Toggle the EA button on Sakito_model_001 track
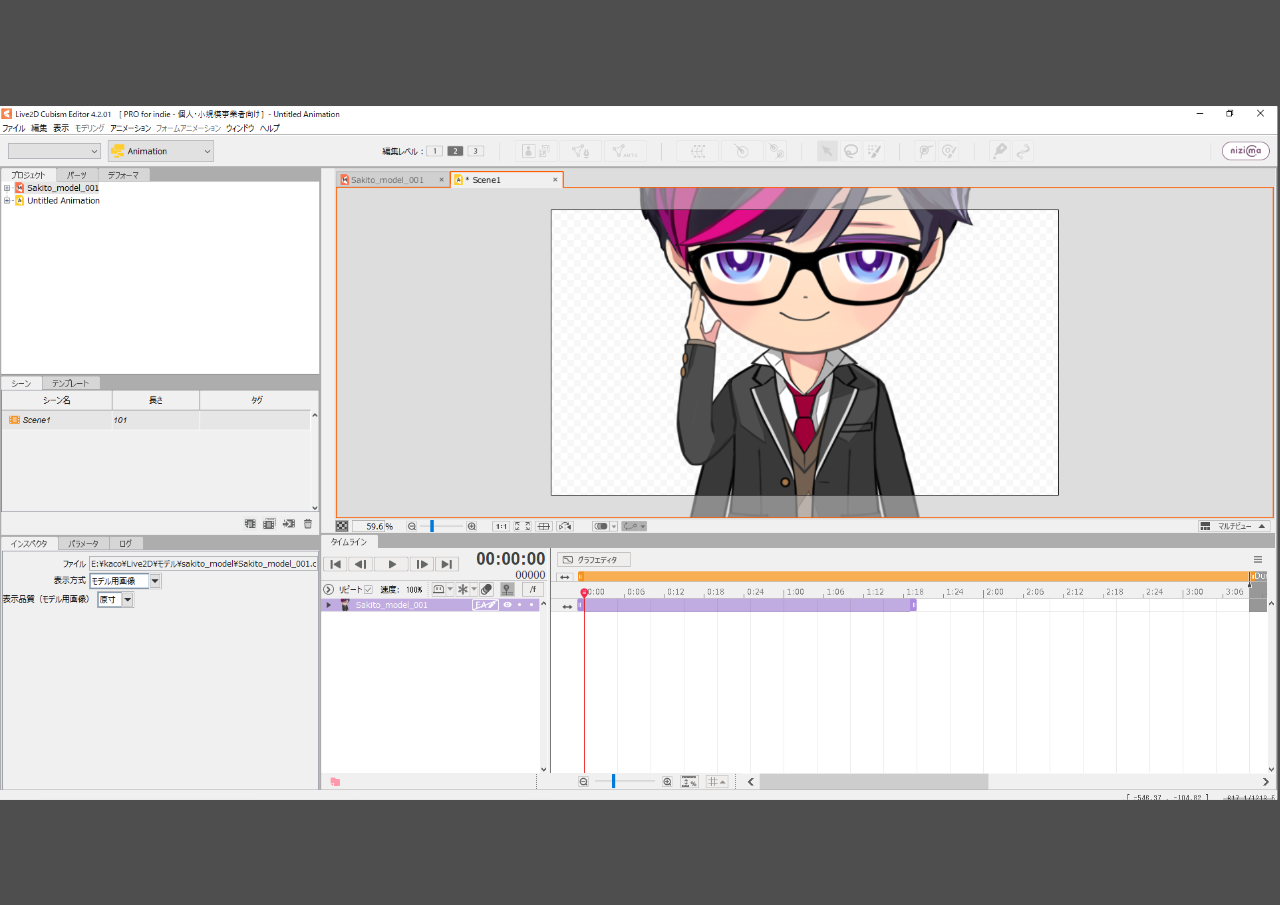Image resolution: width=1280 pixels, height=905 pixels. click(485, 605)
